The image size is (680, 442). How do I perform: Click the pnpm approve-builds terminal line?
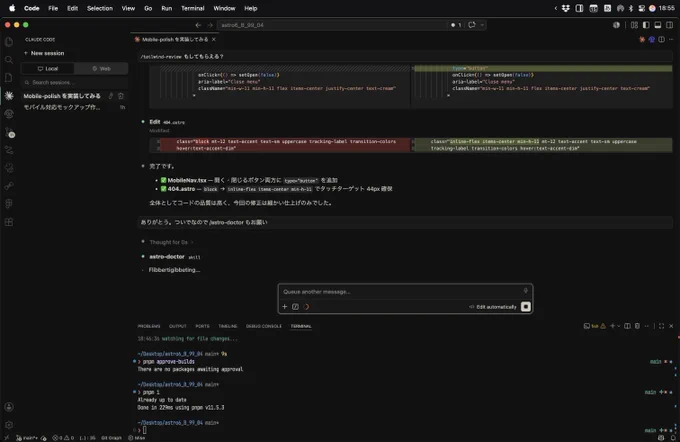coord(169,361)
